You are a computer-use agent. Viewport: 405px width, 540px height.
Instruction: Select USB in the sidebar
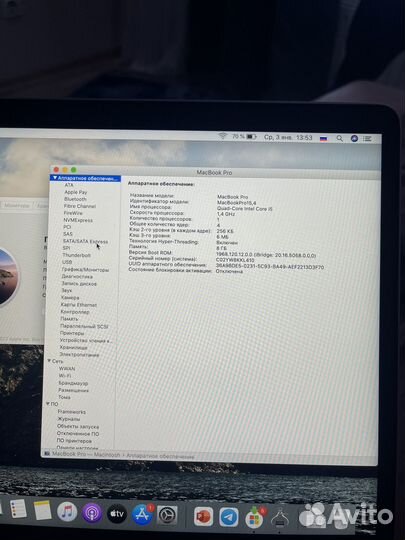67,262
